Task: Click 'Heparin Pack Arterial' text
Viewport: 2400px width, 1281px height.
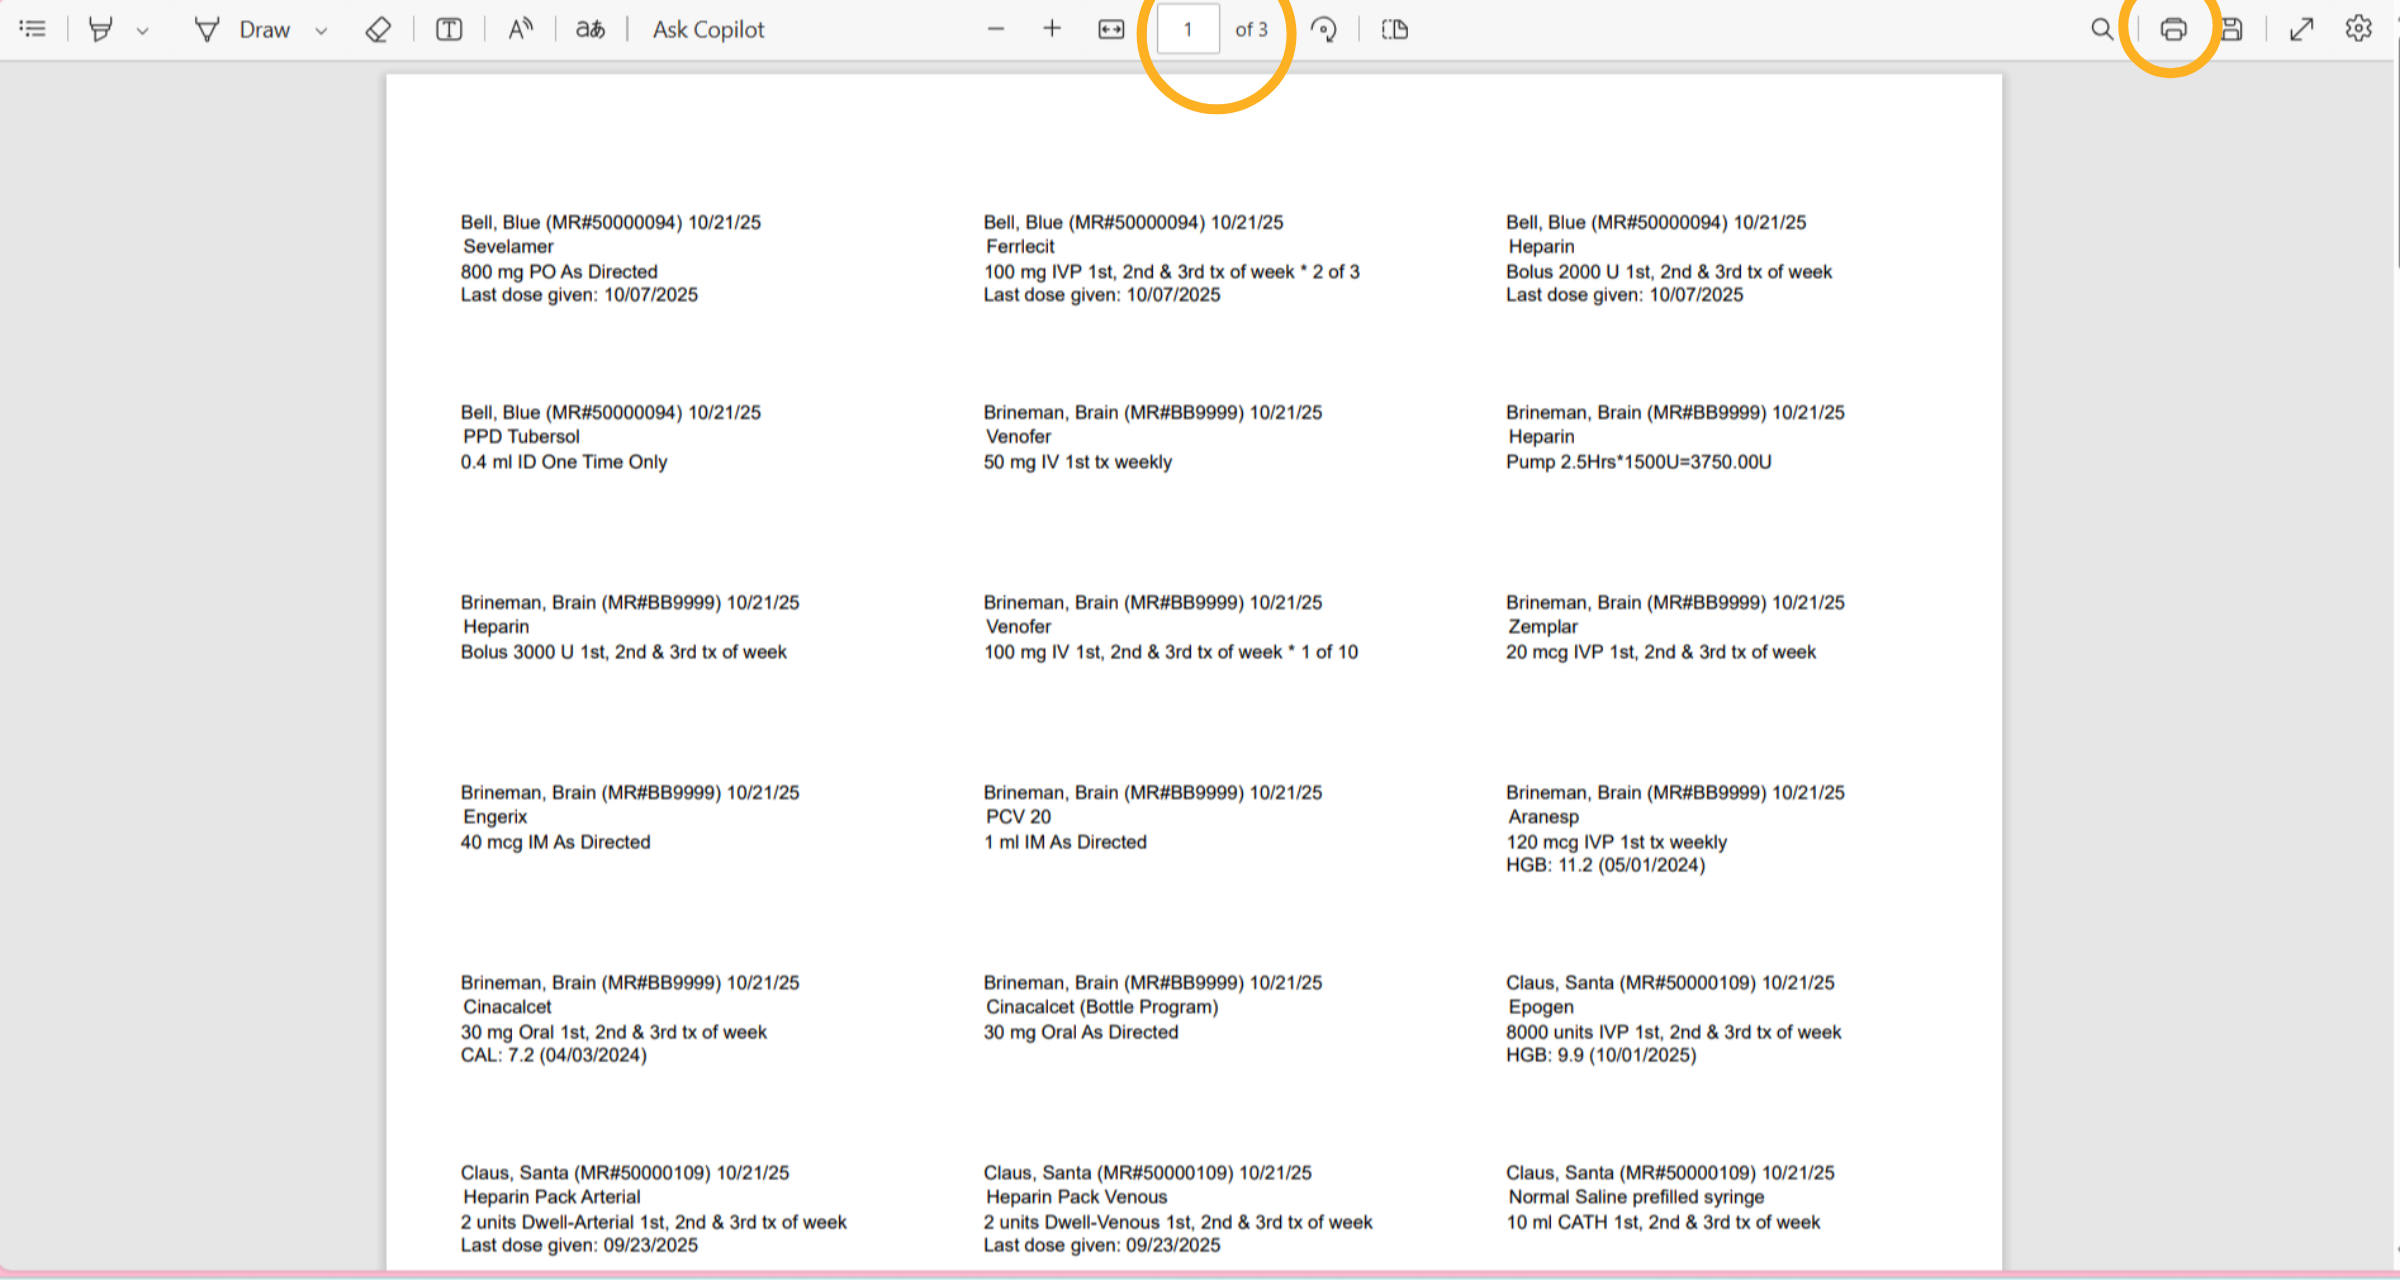Action: click(x=552, y=1196)
